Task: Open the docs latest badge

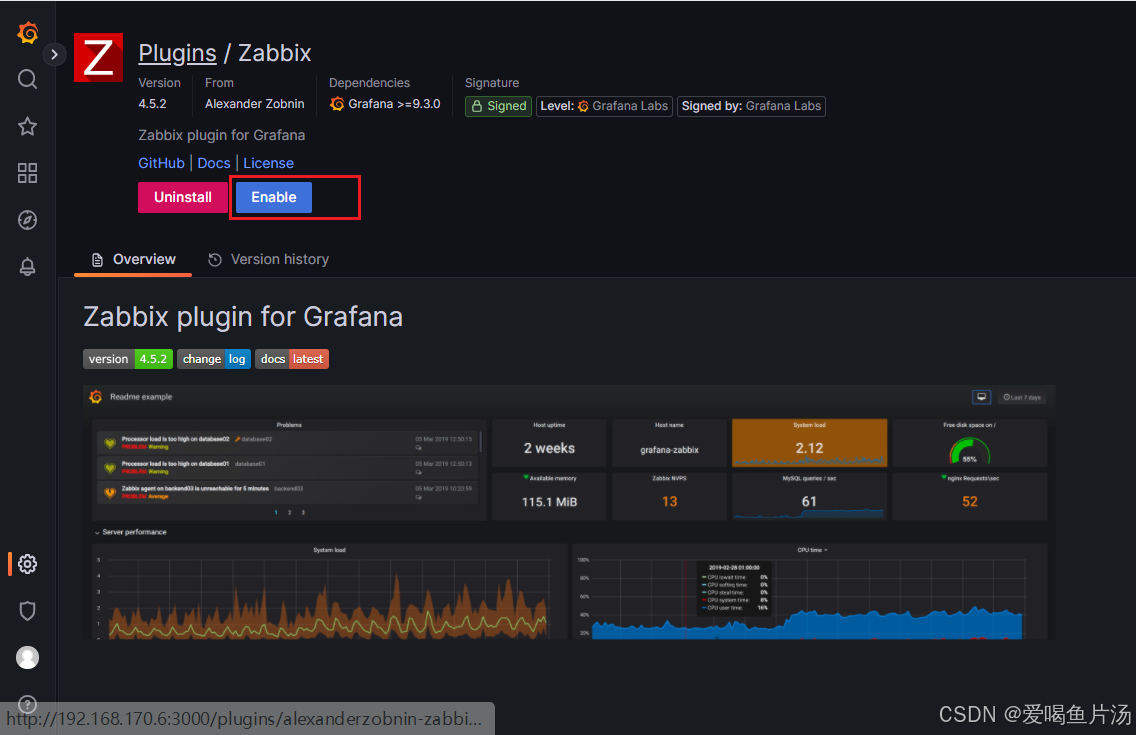Action: pos(292,359)
